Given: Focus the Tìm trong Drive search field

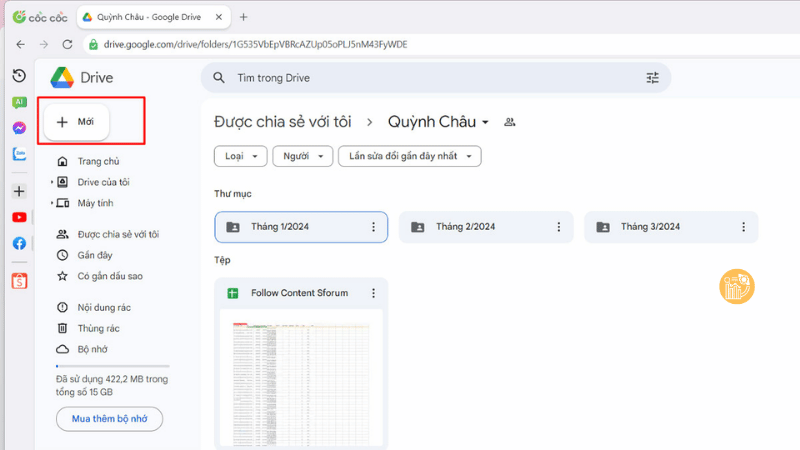Looking at the screenshot, I should coord(436,78).
